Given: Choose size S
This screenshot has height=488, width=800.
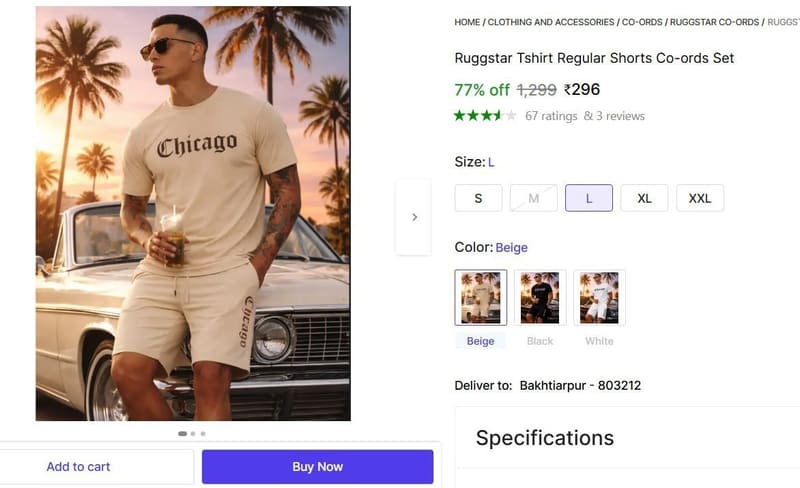Looking at the screenshot, I should click(x=478, y=198).
